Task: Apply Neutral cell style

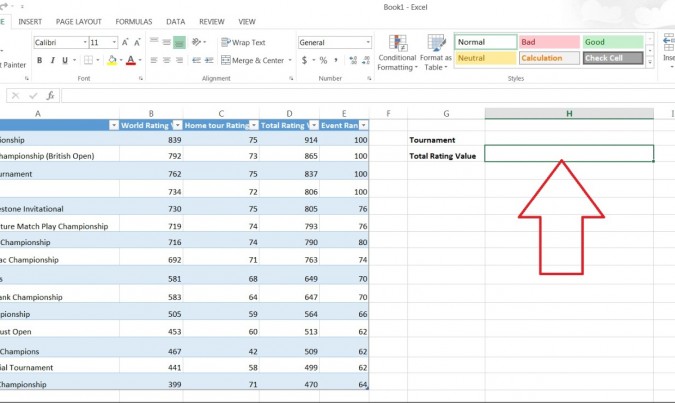Action: click(486, 58)
